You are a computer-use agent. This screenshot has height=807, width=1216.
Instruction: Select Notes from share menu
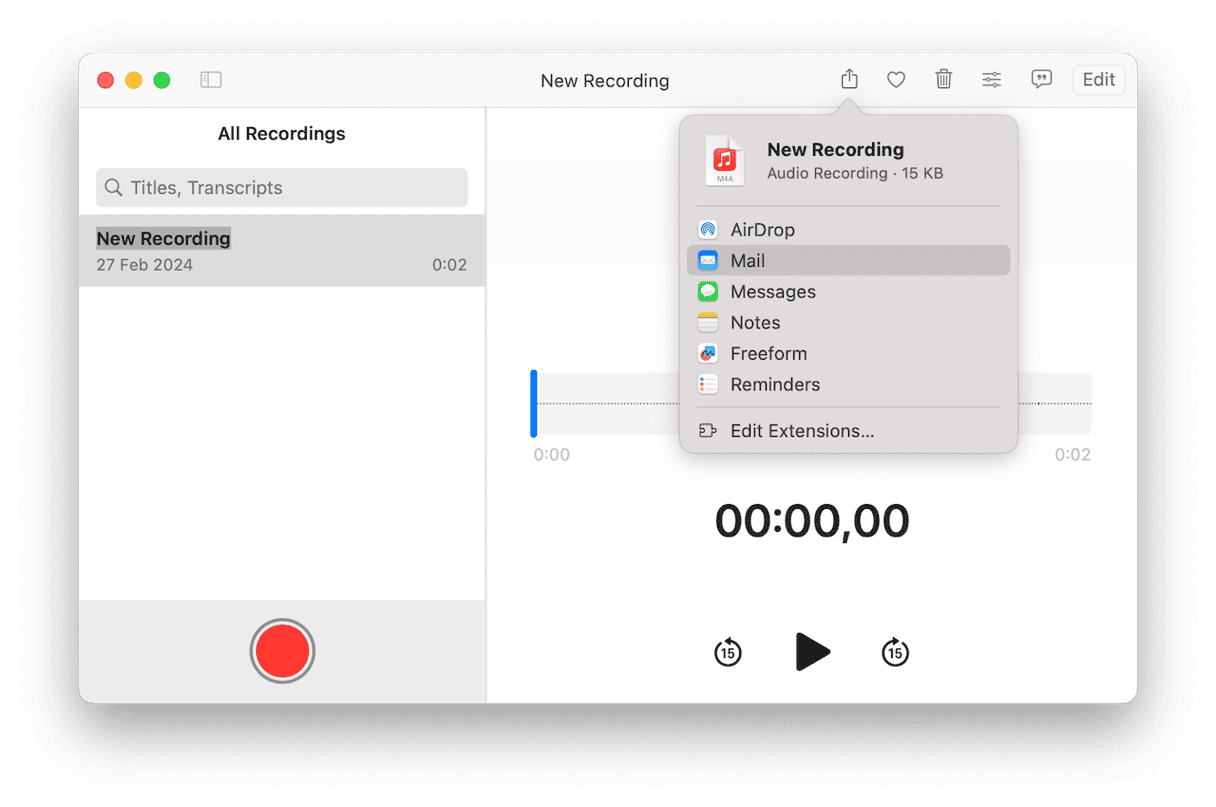(755, 323)
